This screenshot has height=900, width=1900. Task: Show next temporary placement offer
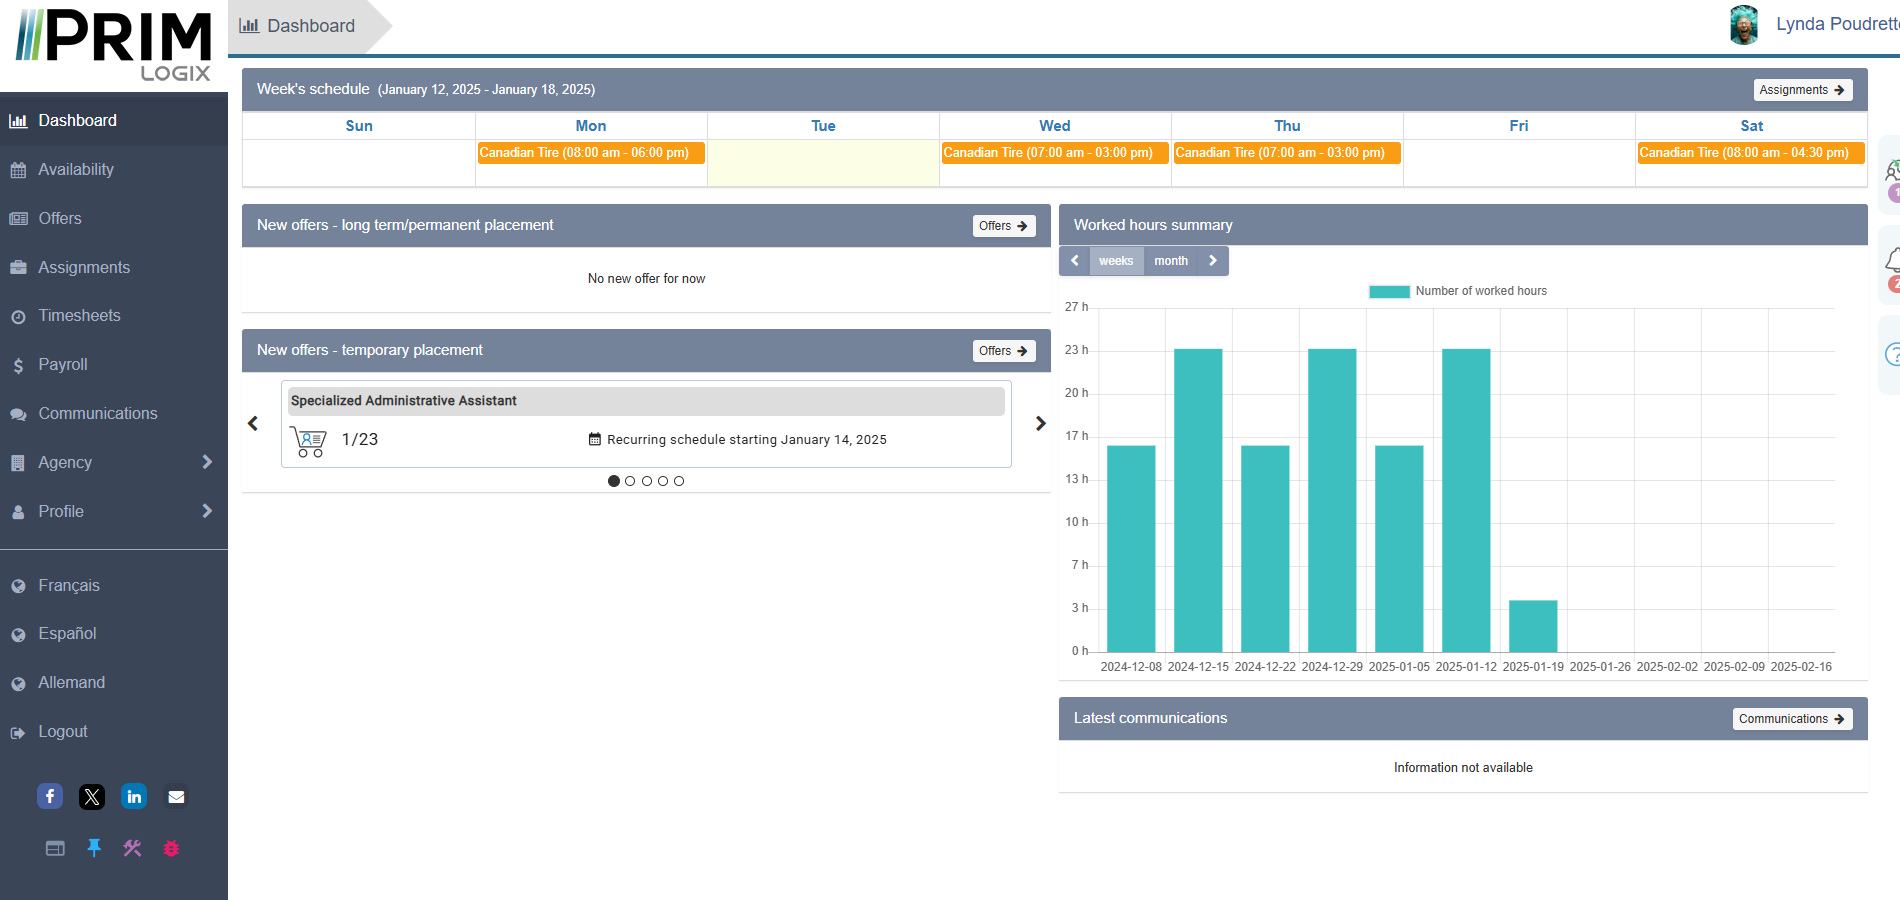coord(1040,424)
